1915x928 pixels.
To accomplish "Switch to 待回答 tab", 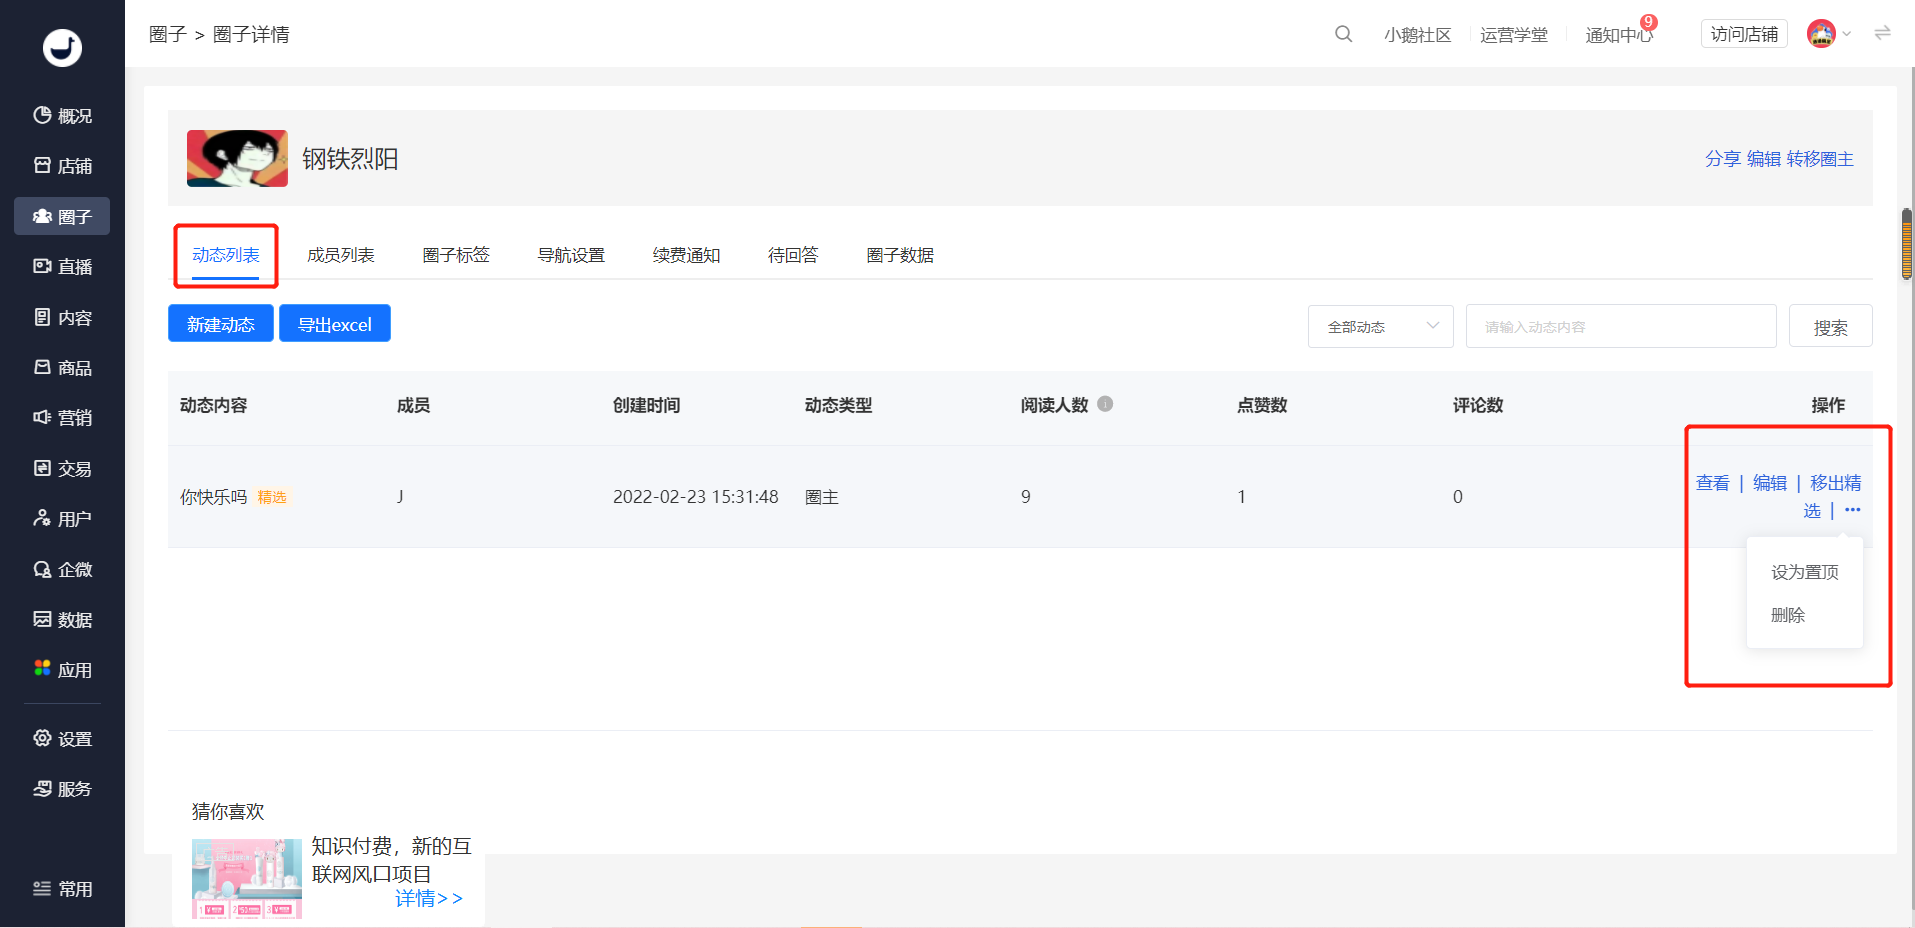I will pos(793,255).
